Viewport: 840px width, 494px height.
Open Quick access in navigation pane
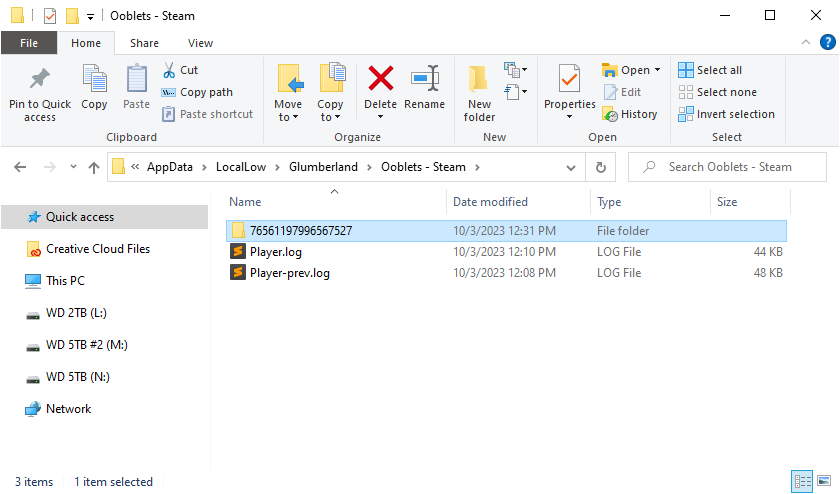coord(104,217)
